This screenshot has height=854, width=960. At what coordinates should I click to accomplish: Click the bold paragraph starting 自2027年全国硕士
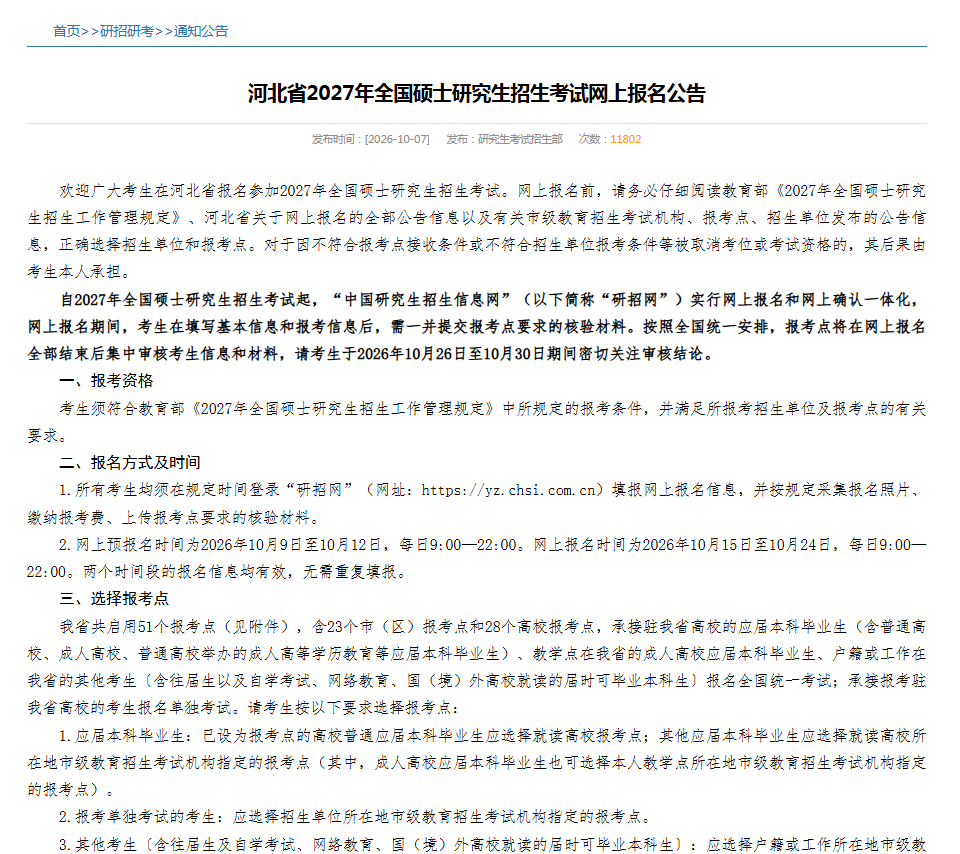coord(476,327)
